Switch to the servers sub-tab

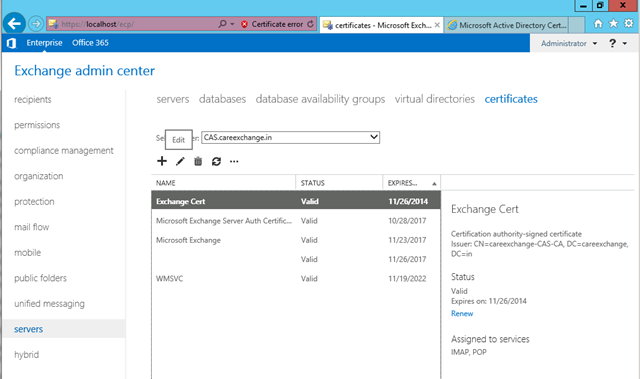pos(173,99)
